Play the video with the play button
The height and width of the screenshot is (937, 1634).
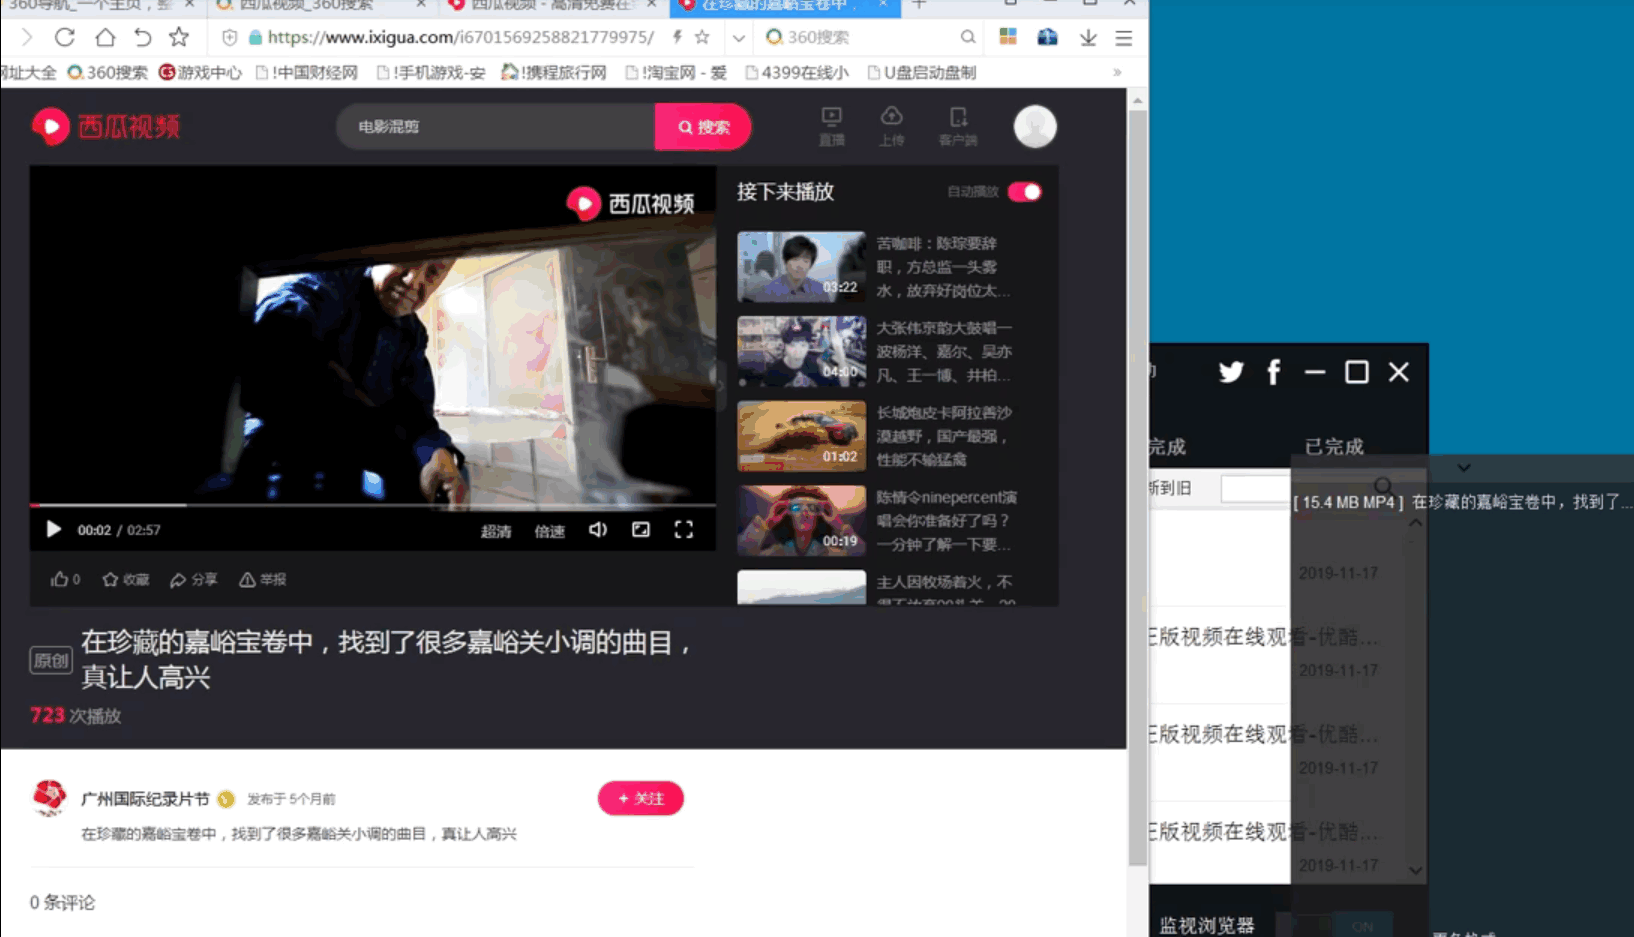pos(54,530)
